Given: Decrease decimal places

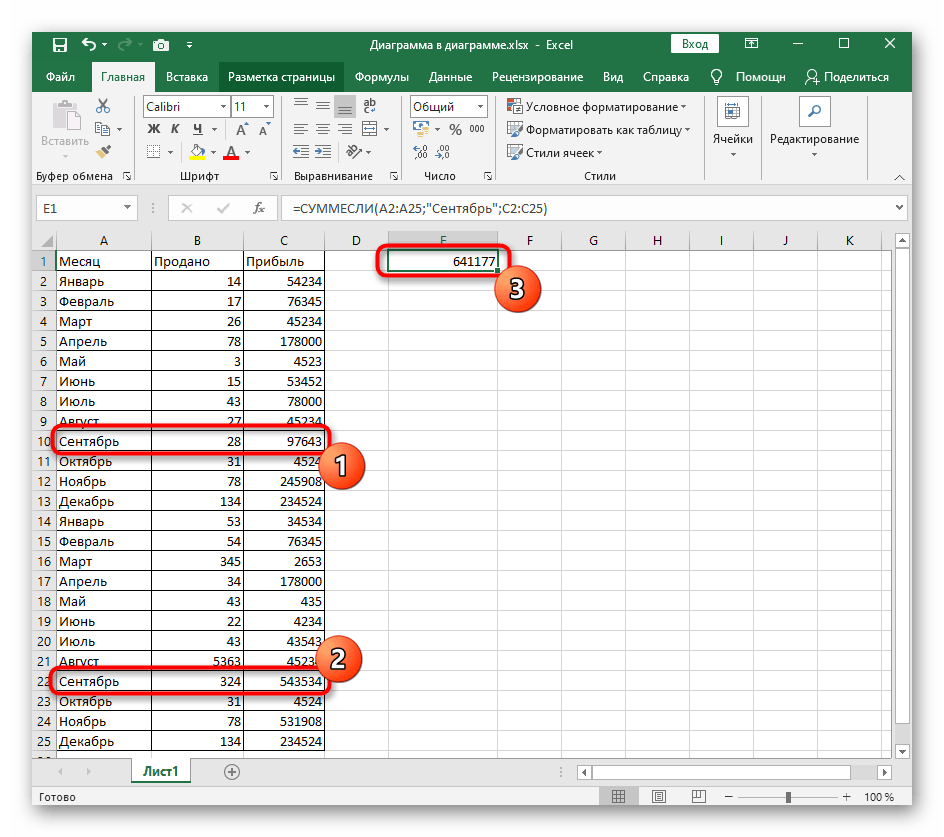Looking at the screenshot, I should [442, 152].
